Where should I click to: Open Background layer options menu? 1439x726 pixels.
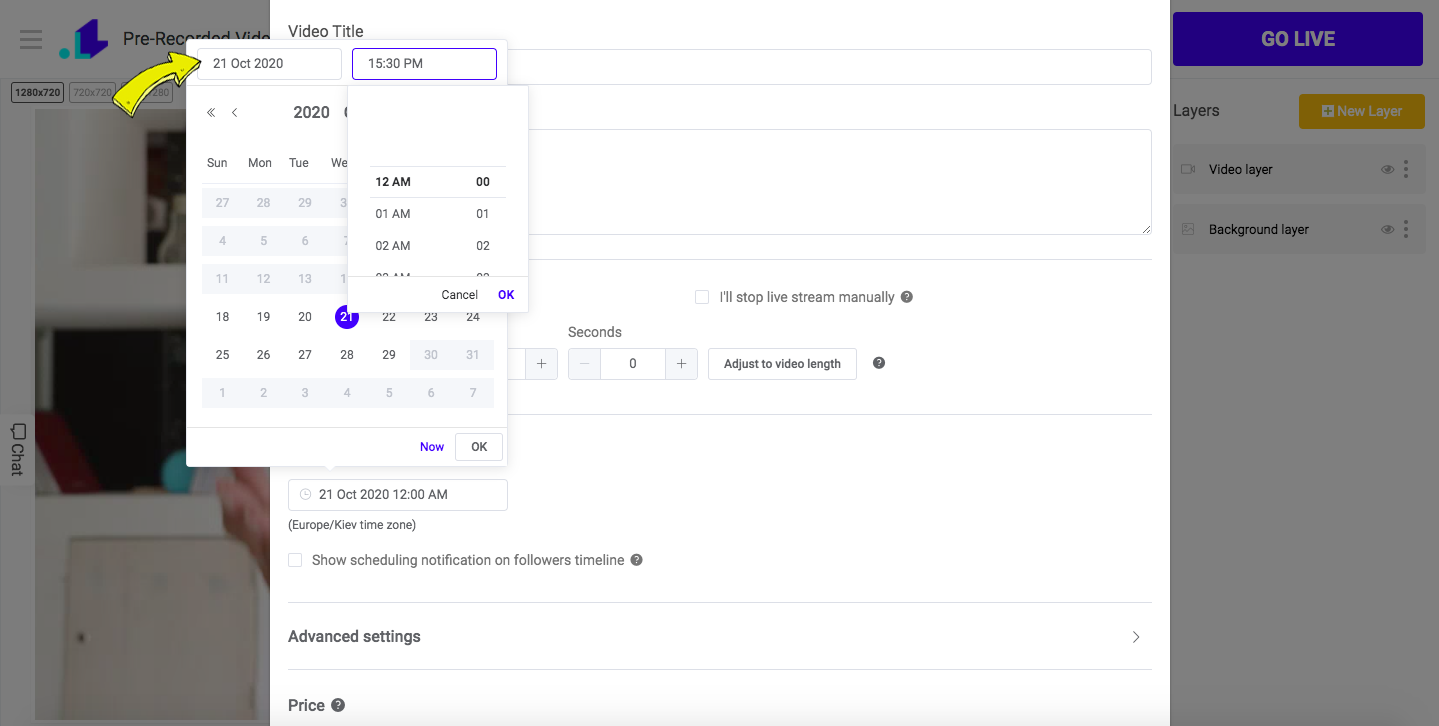click(1406, 229)
